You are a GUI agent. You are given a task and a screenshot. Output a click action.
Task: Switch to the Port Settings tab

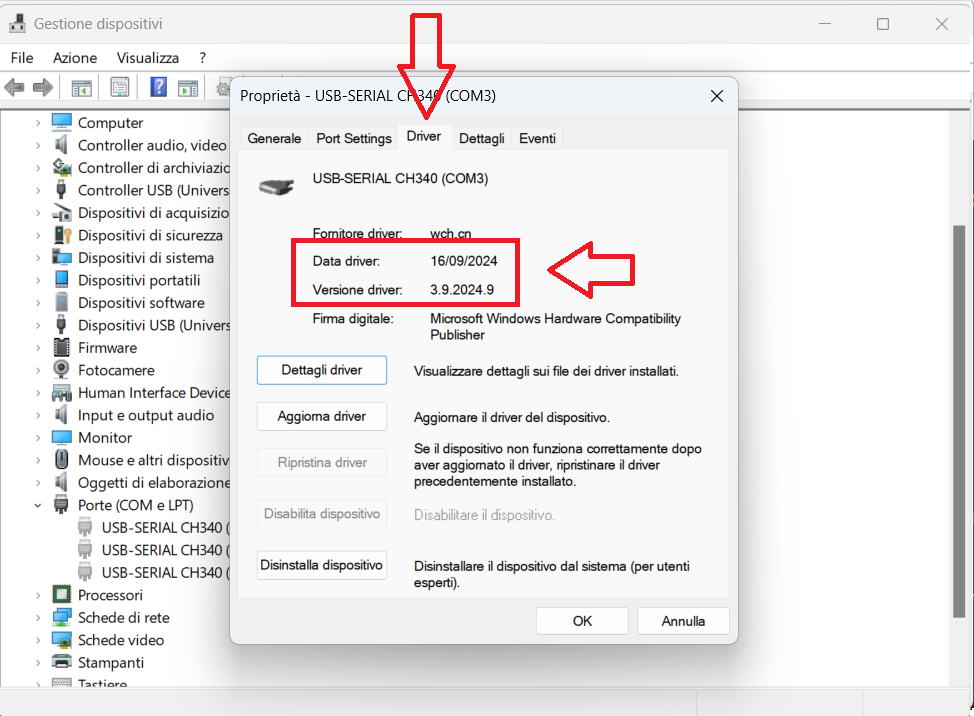[353, 138]
